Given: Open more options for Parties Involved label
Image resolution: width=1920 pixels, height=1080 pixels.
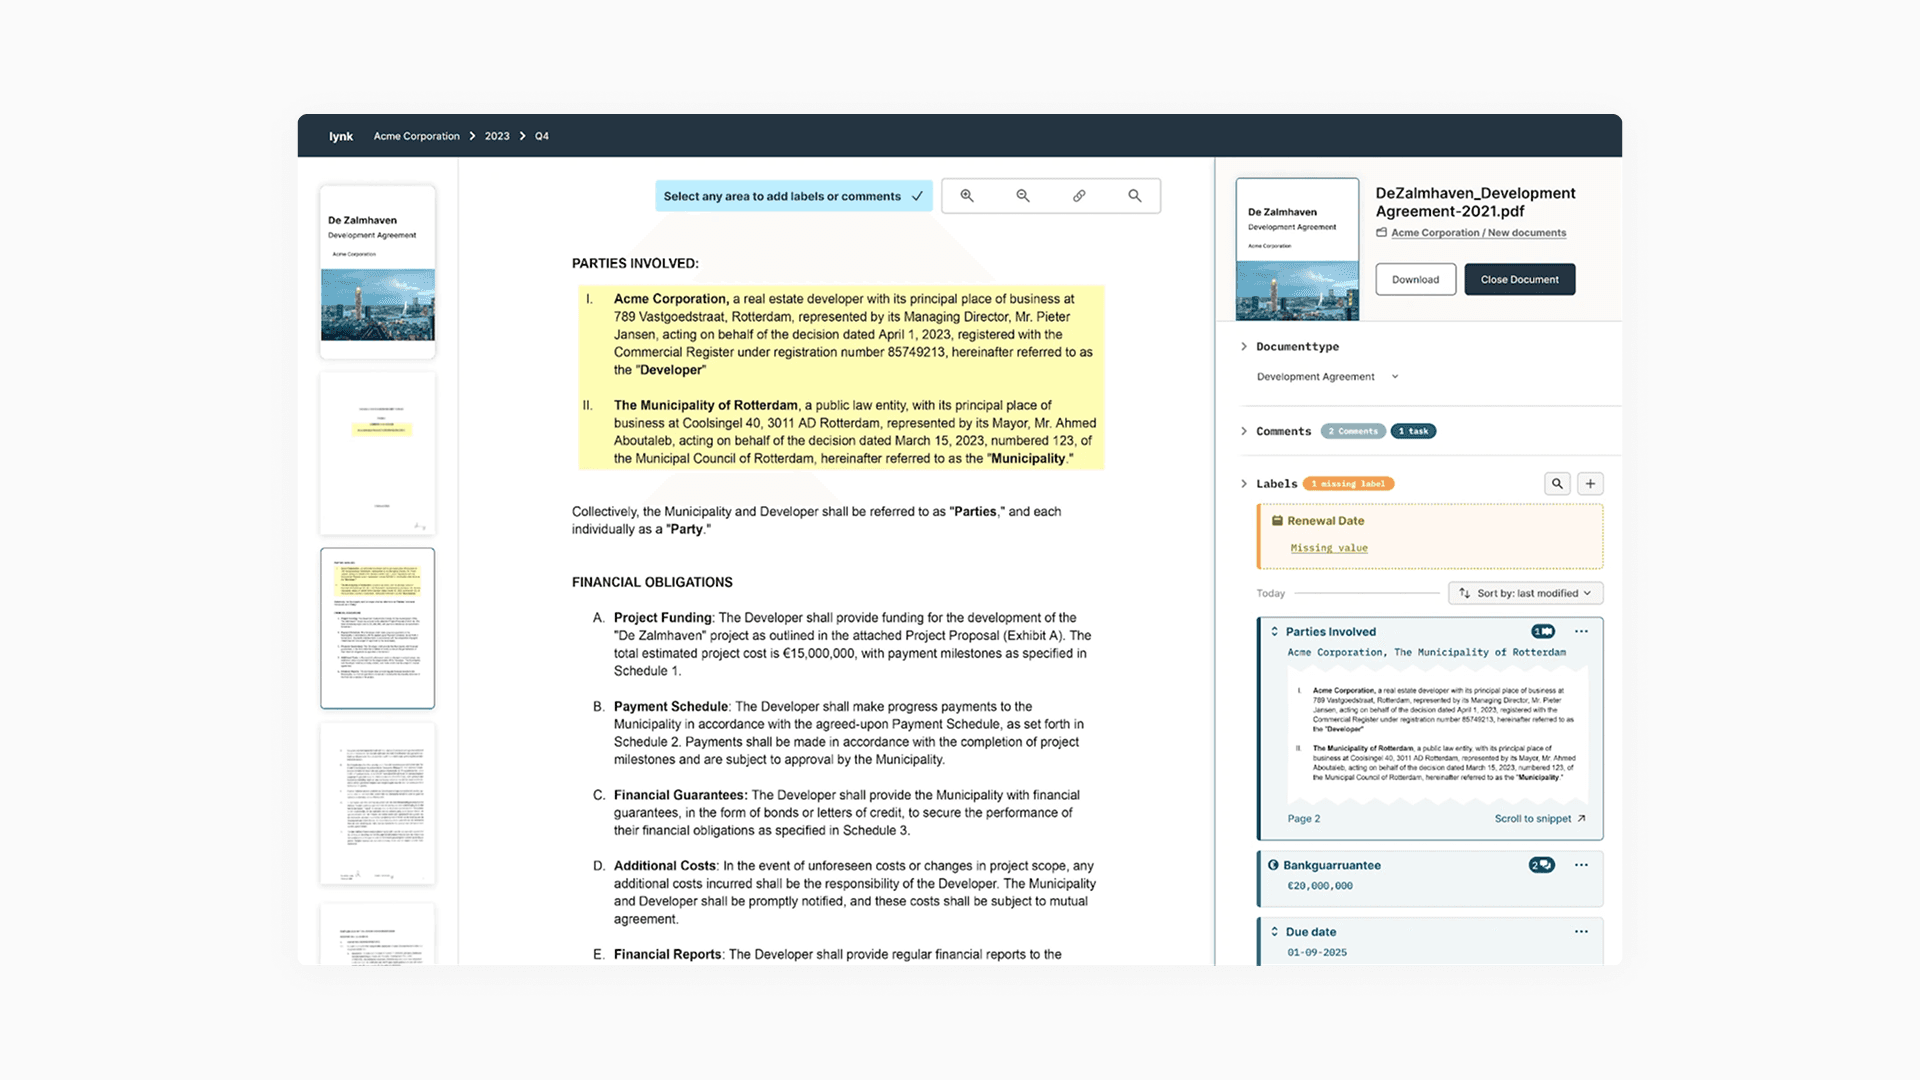Looking at the screenshot, I should (x=1581, y=632).
